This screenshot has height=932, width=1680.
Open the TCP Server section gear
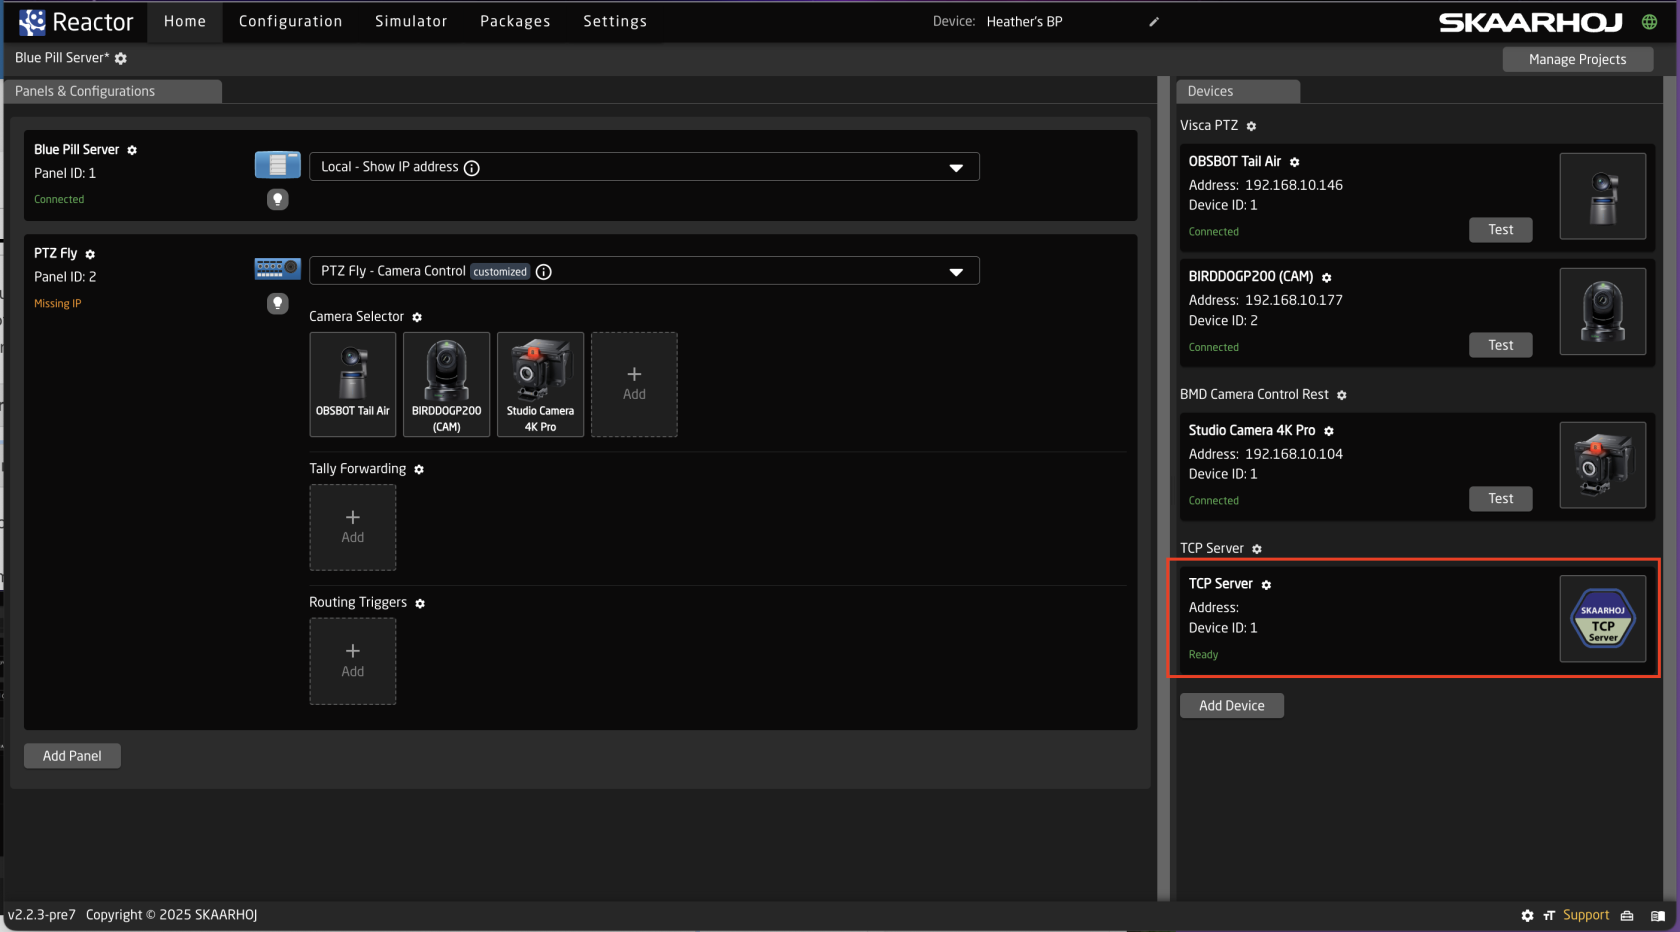pos(1256,548)
